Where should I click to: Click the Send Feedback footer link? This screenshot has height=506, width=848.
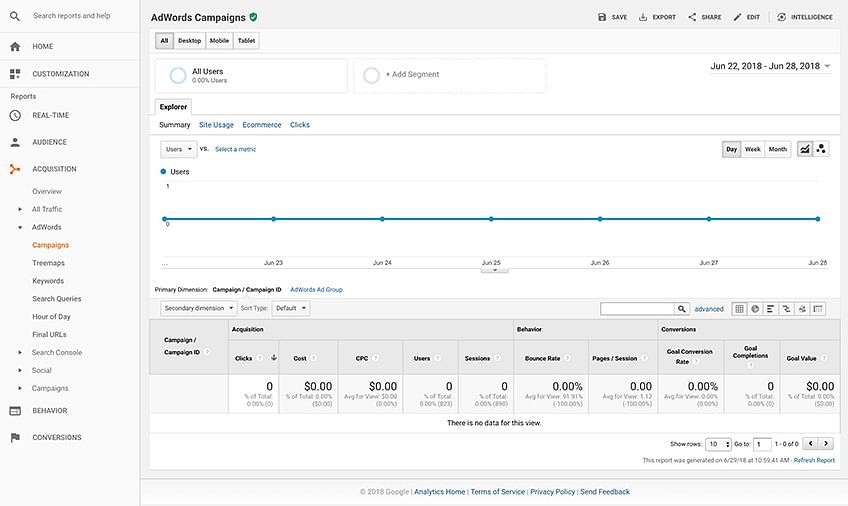tap(605, 492)
